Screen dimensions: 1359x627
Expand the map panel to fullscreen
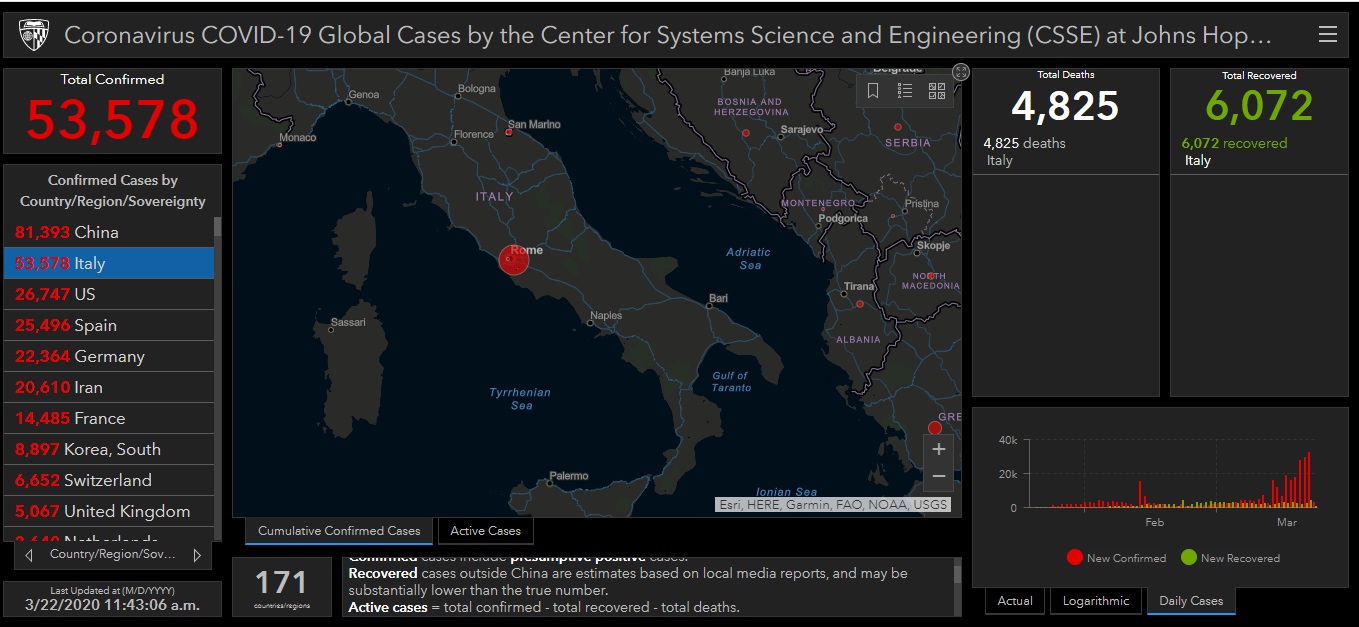pyautogui.click(x=960, y=72)
